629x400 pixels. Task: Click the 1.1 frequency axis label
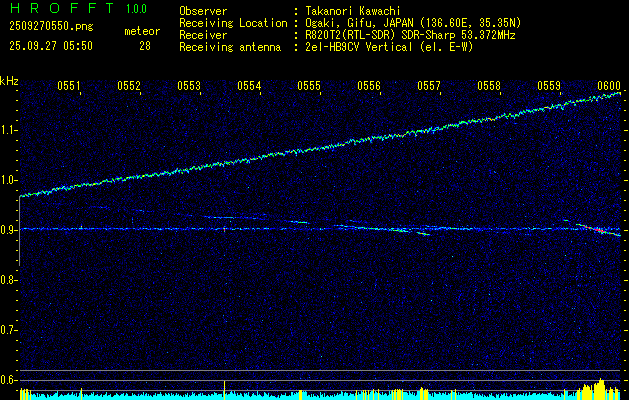[x=9, y=130]
